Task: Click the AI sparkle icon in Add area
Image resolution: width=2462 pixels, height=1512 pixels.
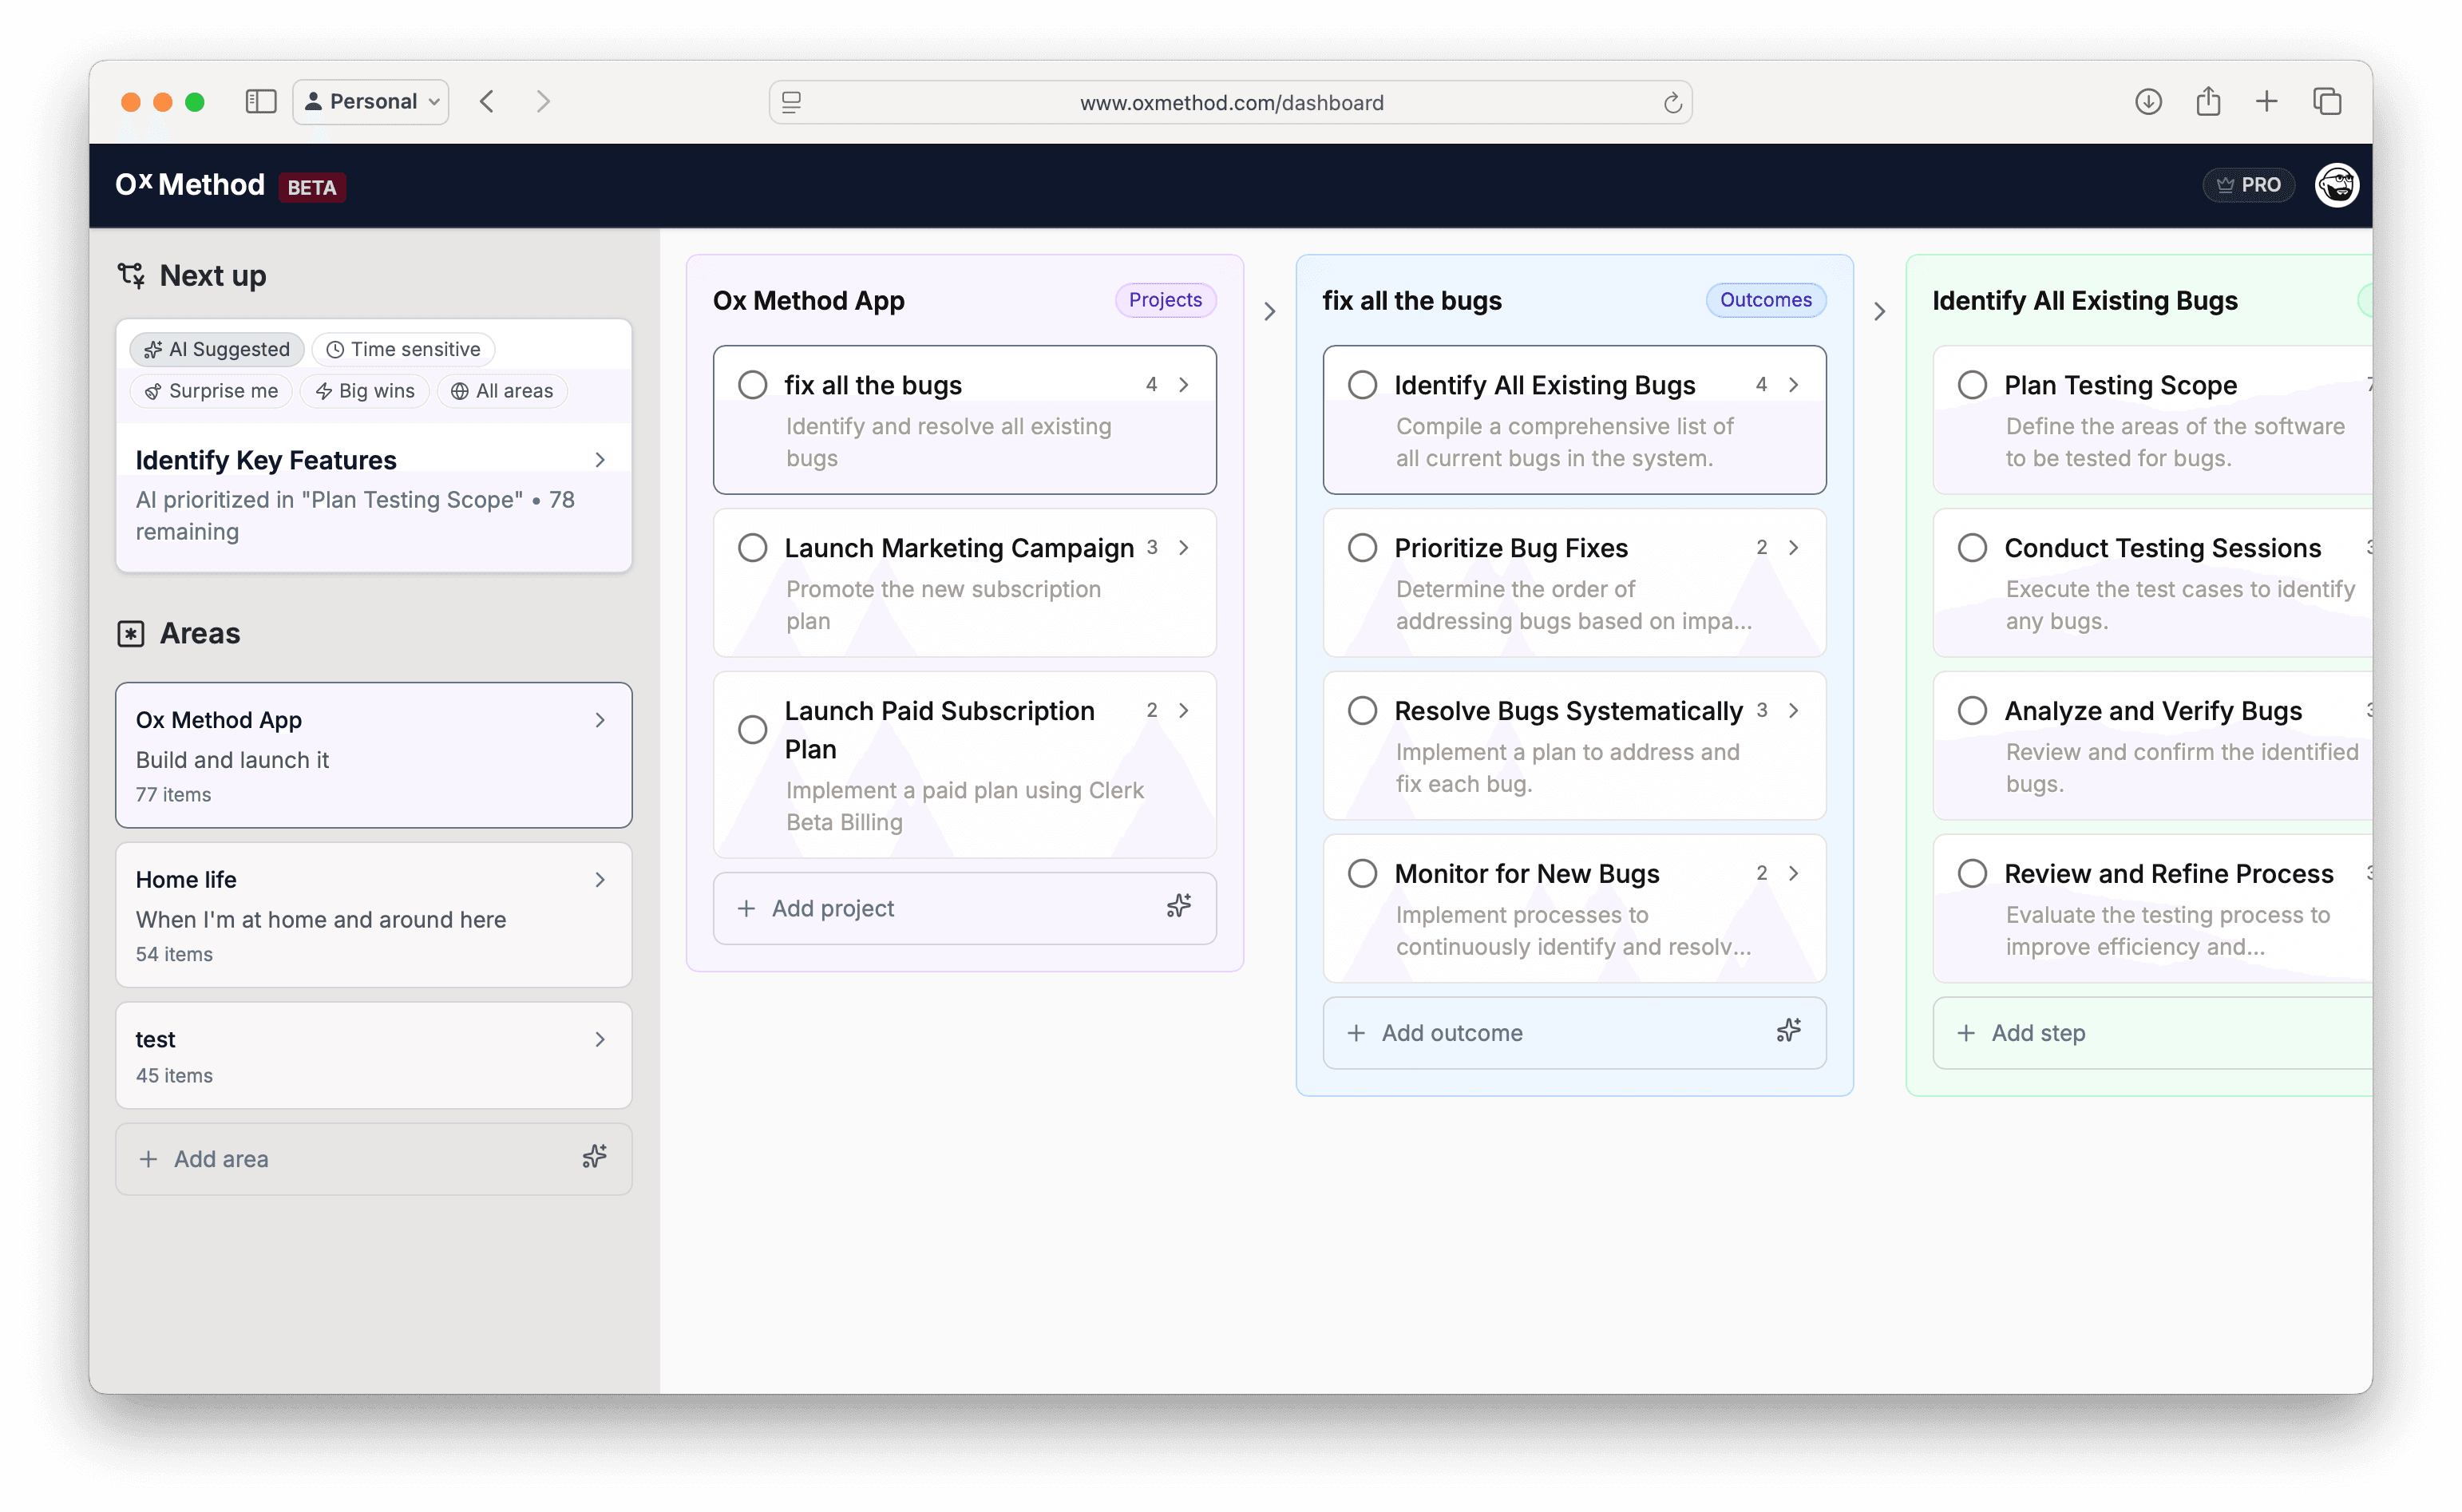Action: coord(595,1157)
